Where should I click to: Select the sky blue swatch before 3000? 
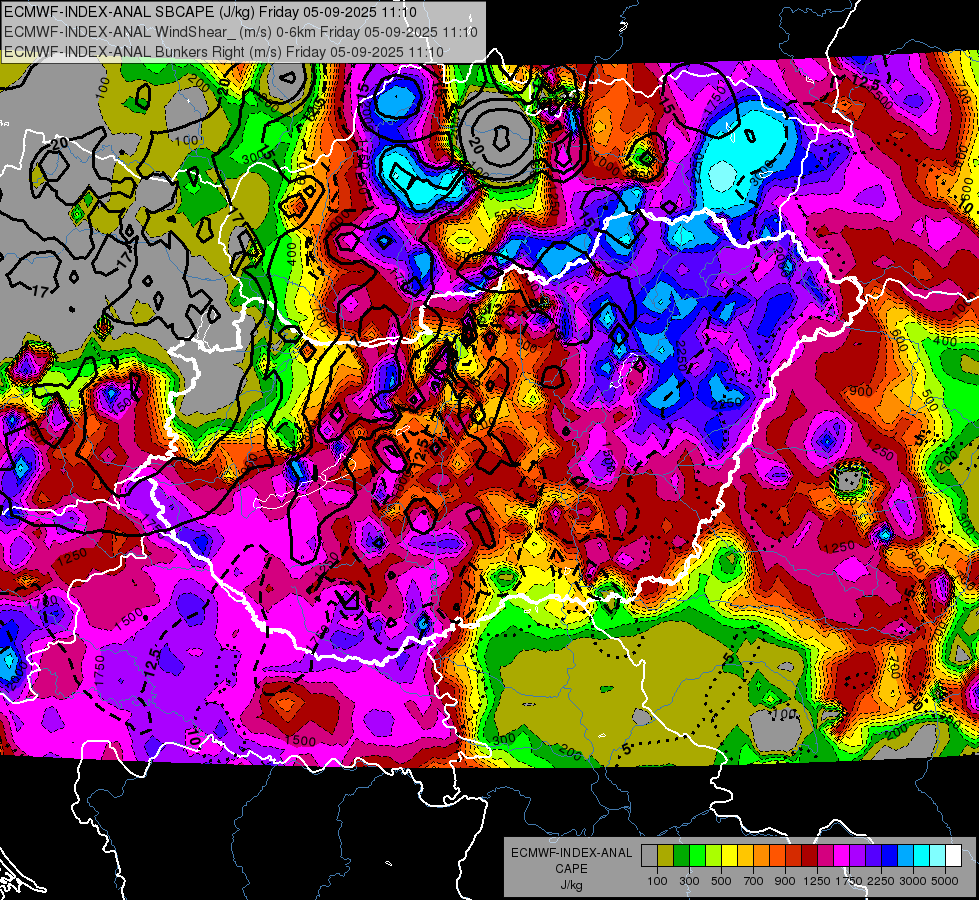click(905, 856)
